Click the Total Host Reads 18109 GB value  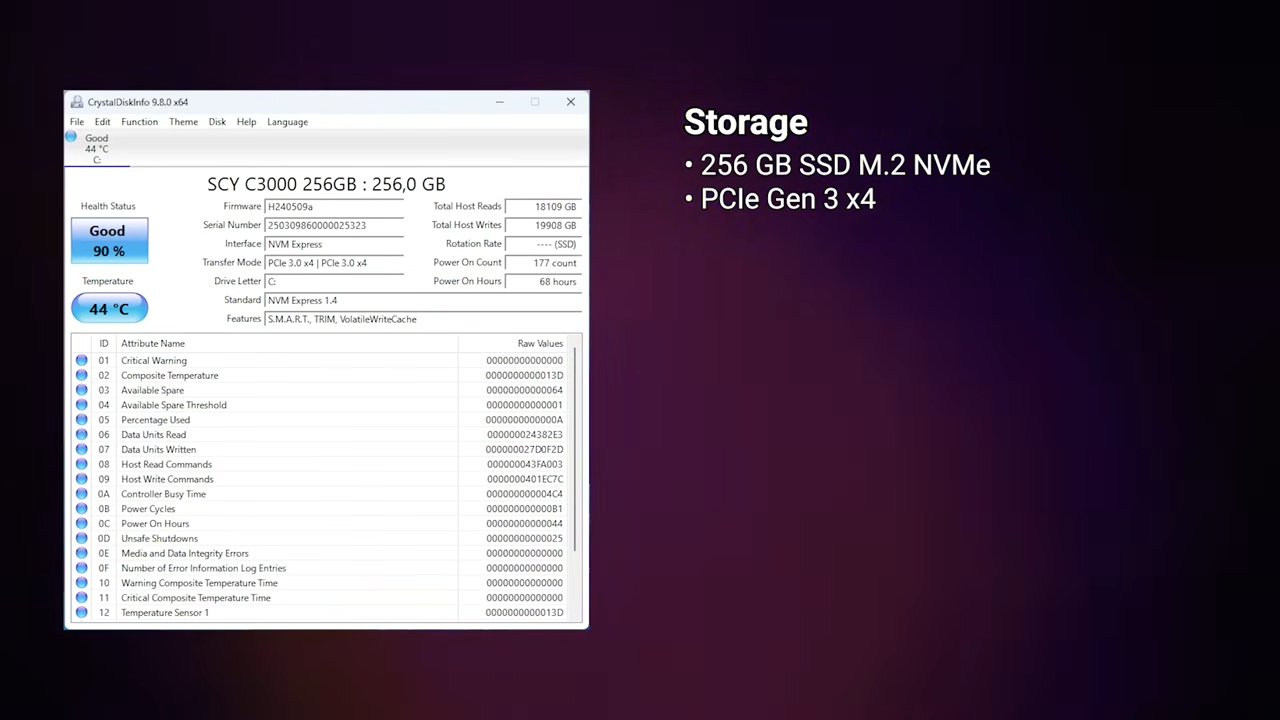[x=543, y=207]
